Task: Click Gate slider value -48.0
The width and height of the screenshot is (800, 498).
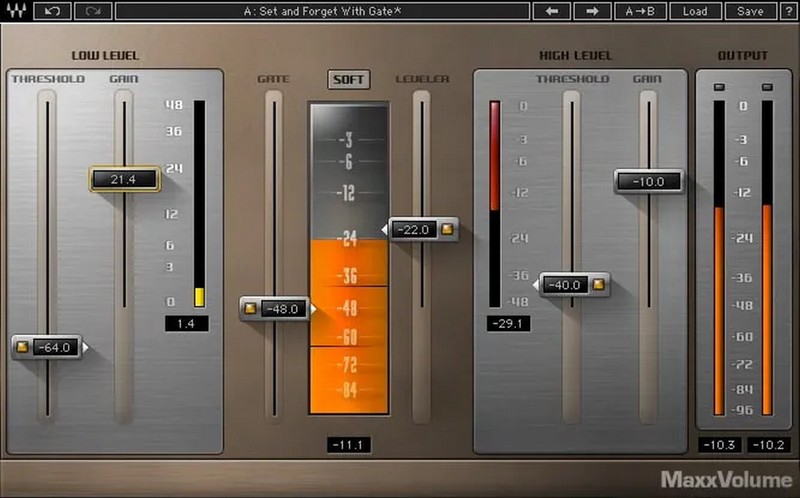Action: coord(283,309)
